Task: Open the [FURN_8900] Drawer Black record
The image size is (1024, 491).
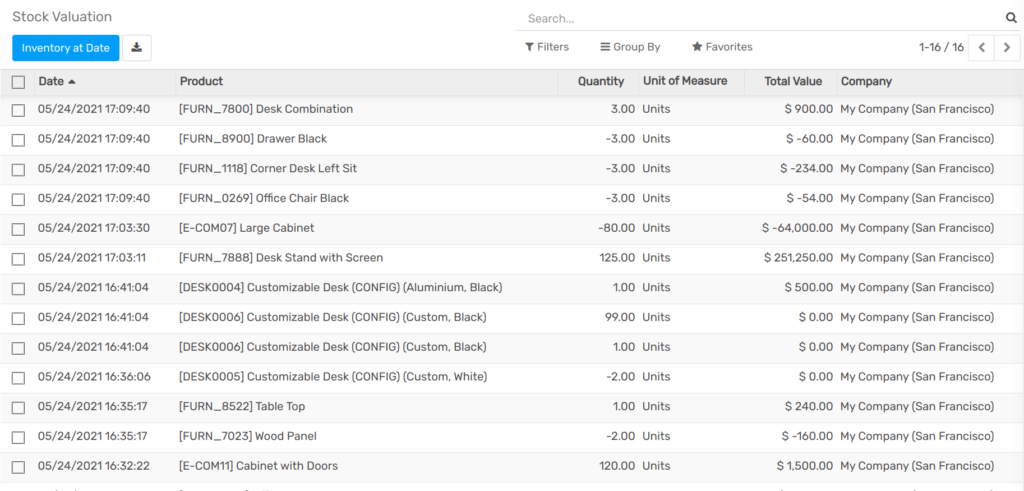Action: [x=253, y=139]
